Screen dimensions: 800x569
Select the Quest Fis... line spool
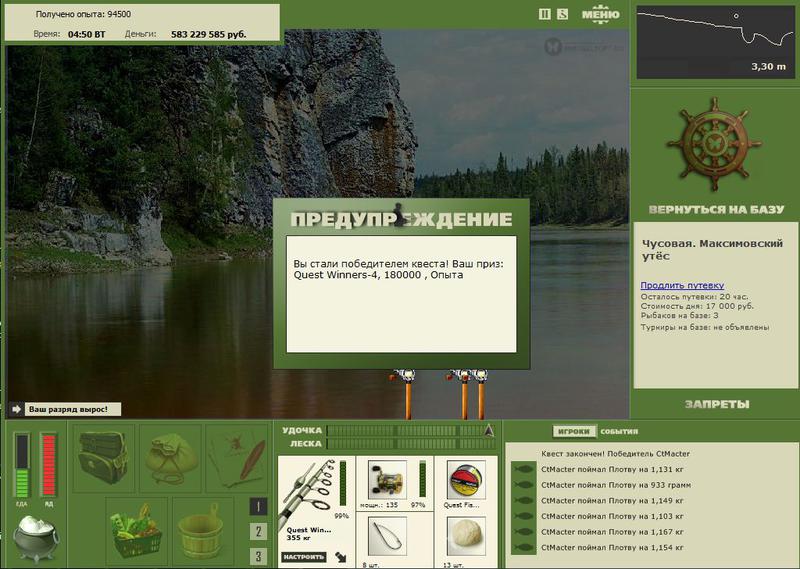(x=466, y=480)
